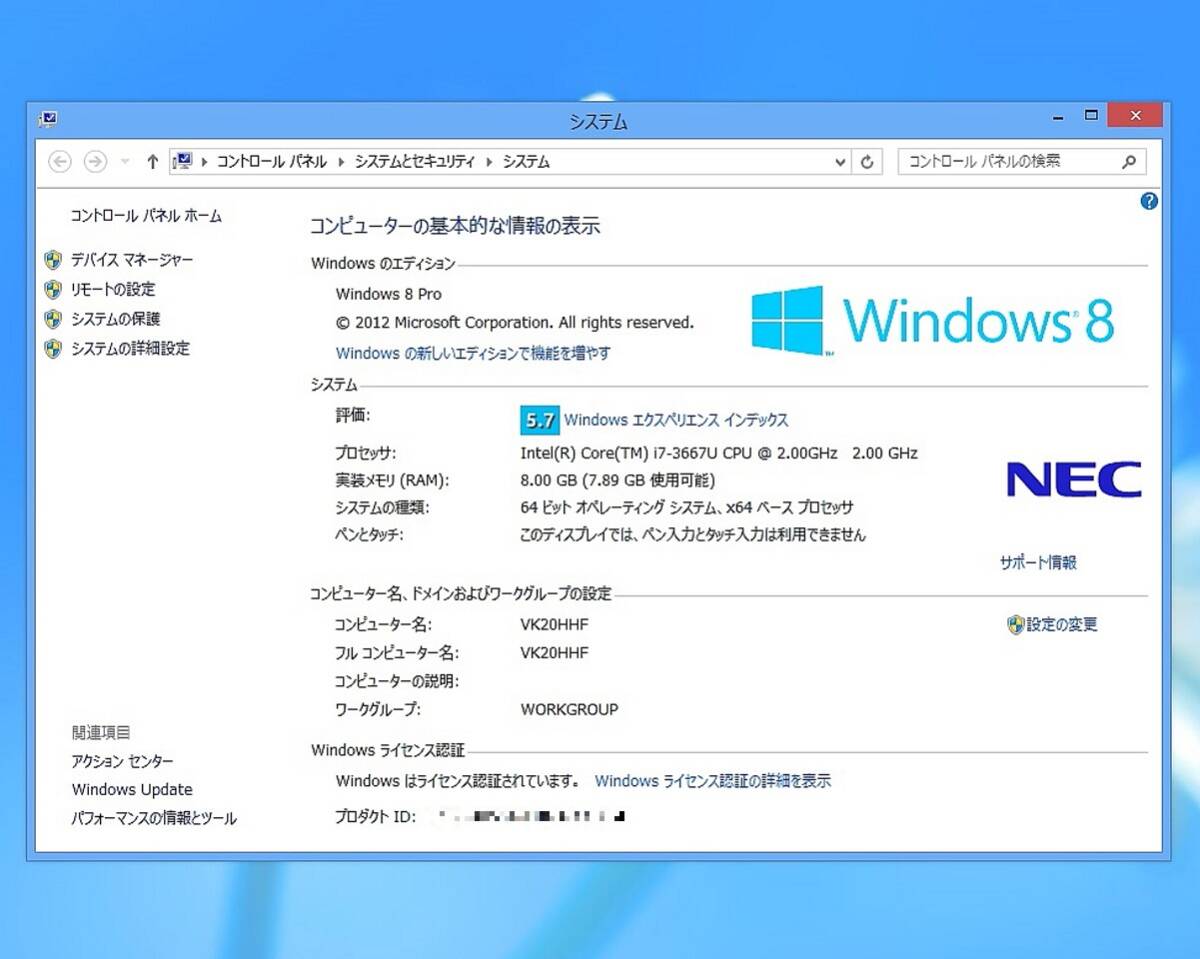Open Windows の新しいエディションで機能を増やす link
The width and height of the screenshot is (1200, 959).
click(473, 353)
